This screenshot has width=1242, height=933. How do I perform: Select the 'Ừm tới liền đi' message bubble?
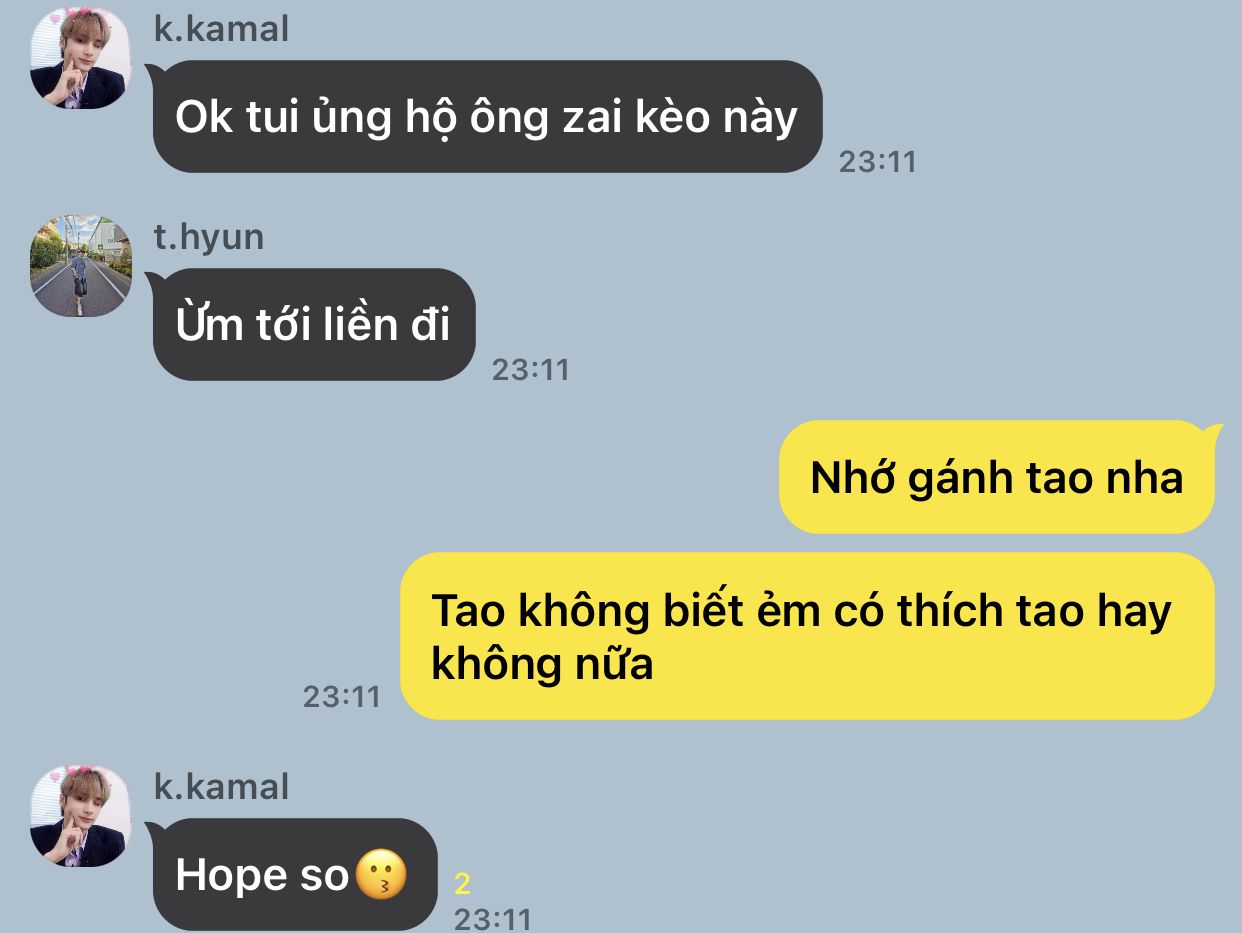click(314, 324)
